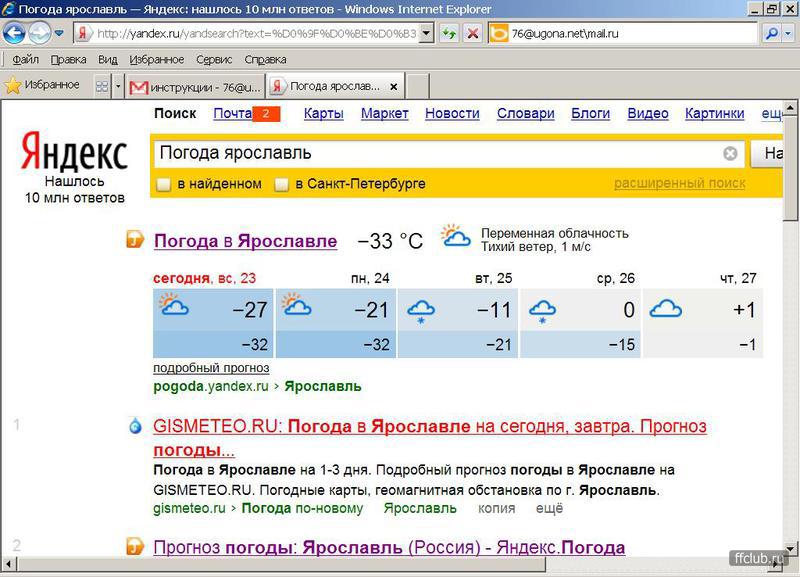
Task: Open gismeteo.ru green URL link
Action: (189, 509)
